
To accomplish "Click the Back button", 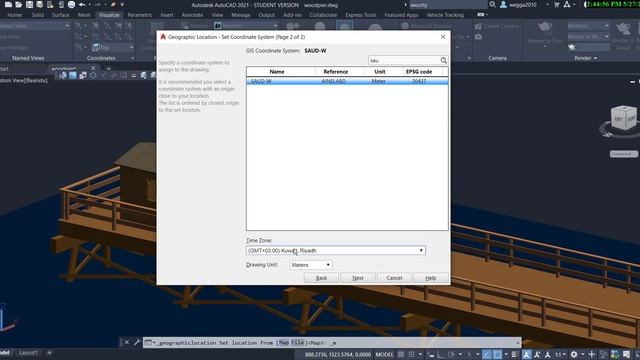I will pyautogui.click(x=321, y=278).
